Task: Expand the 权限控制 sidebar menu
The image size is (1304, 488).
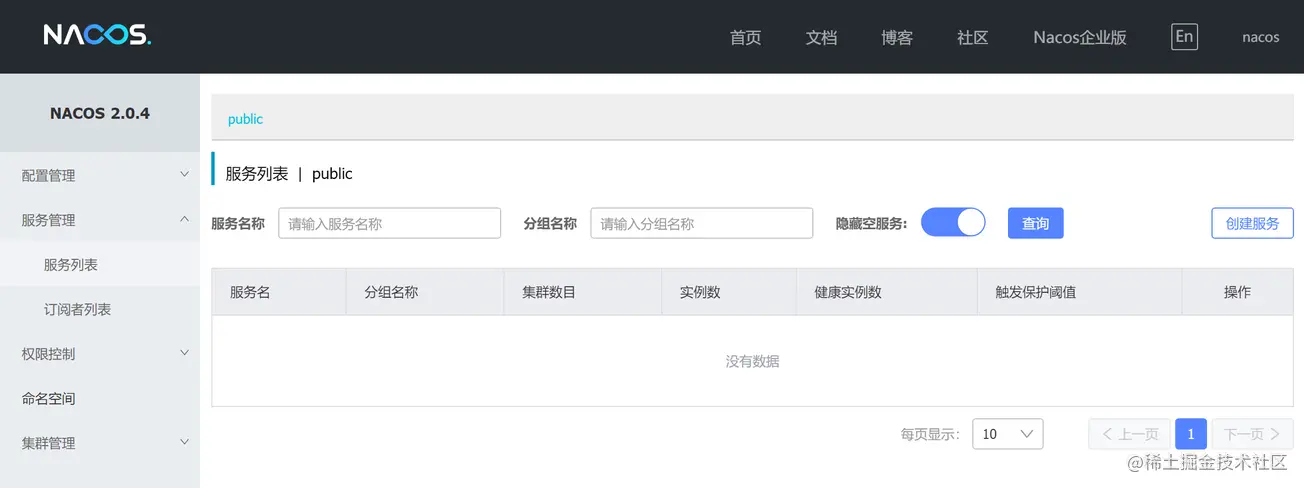Action: (x=100, y=353)
